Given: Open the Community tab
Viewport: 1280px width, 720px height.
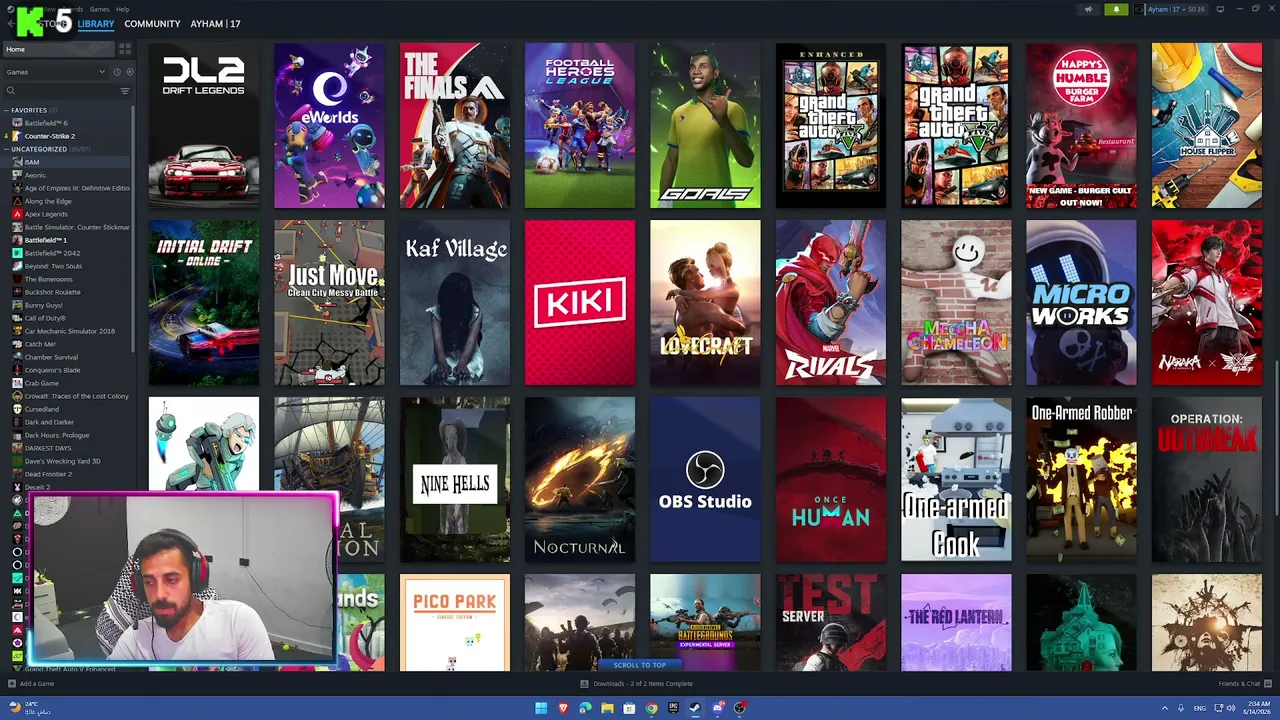Looking at the screenshot, I should 152,23.
